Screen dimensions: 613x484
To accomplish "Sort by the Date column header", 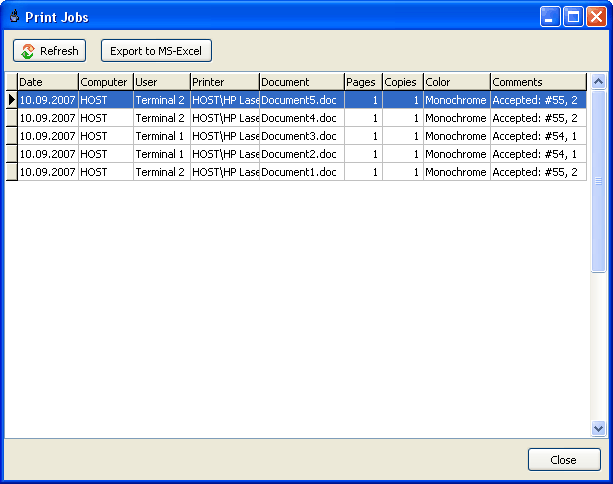I will pos(47,82).
